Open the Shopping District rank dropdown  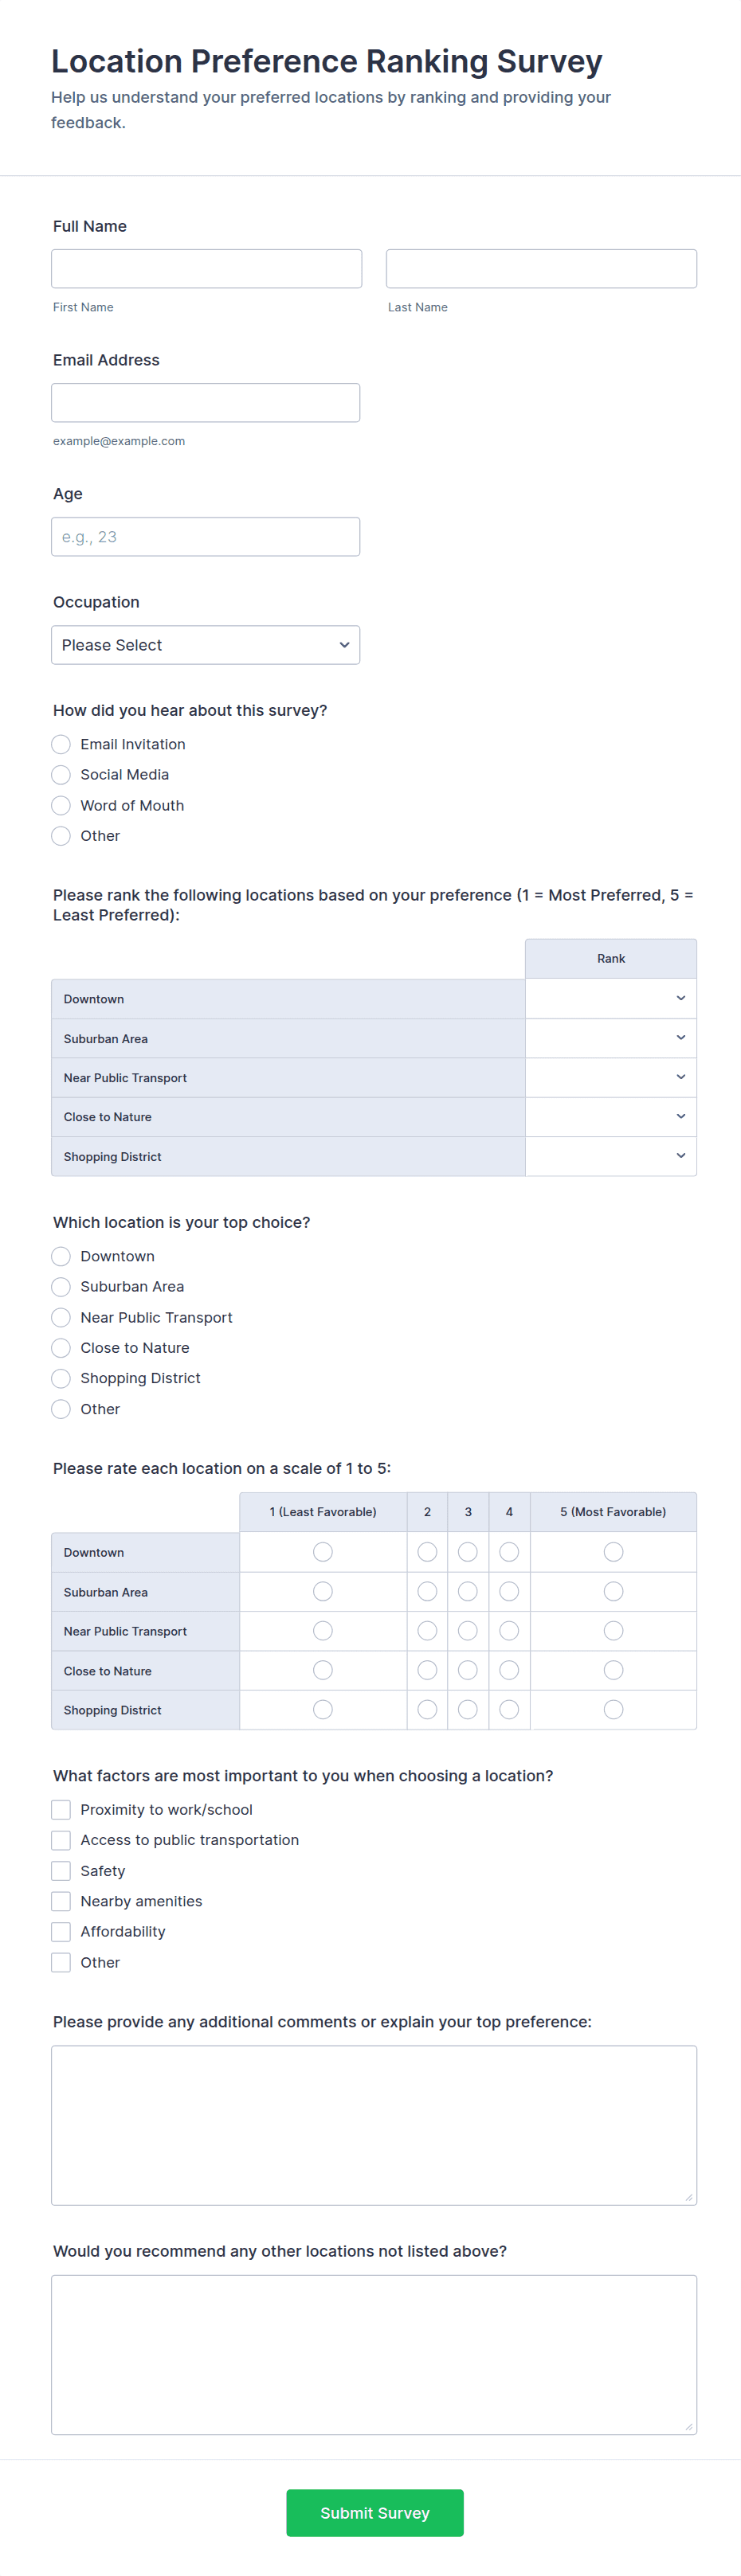[x=610, y=1156]
